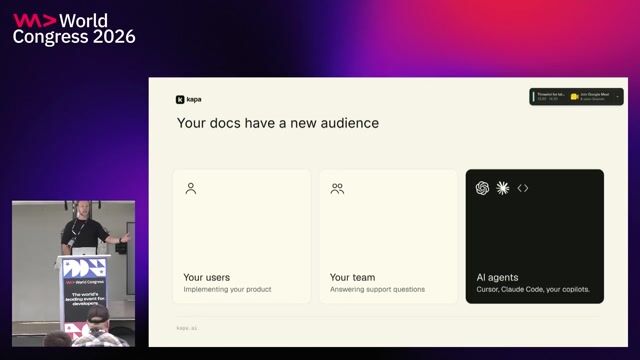The width and height of the screenshot is (640, 360).
Task: Click the OpenAI logo icon in the AI agents card
Action: pyautogui.click(x=482, y=188)
